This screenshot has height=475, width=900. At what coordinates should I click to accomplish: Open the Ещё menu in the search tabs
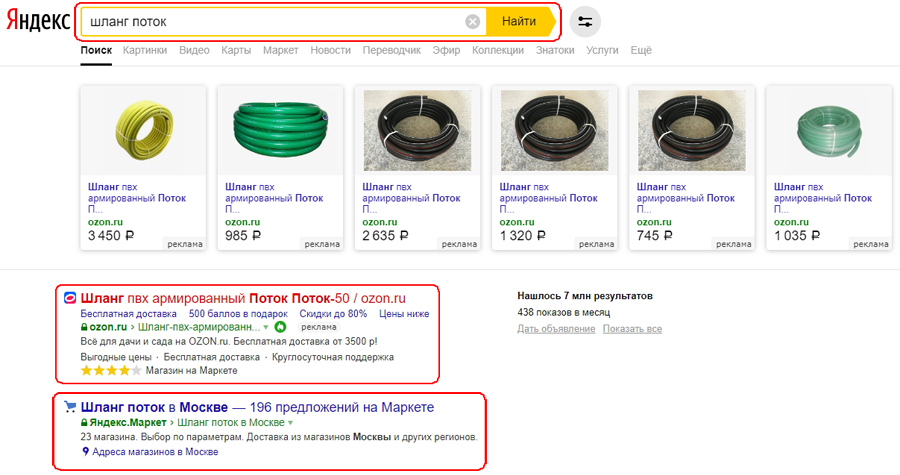641,50
